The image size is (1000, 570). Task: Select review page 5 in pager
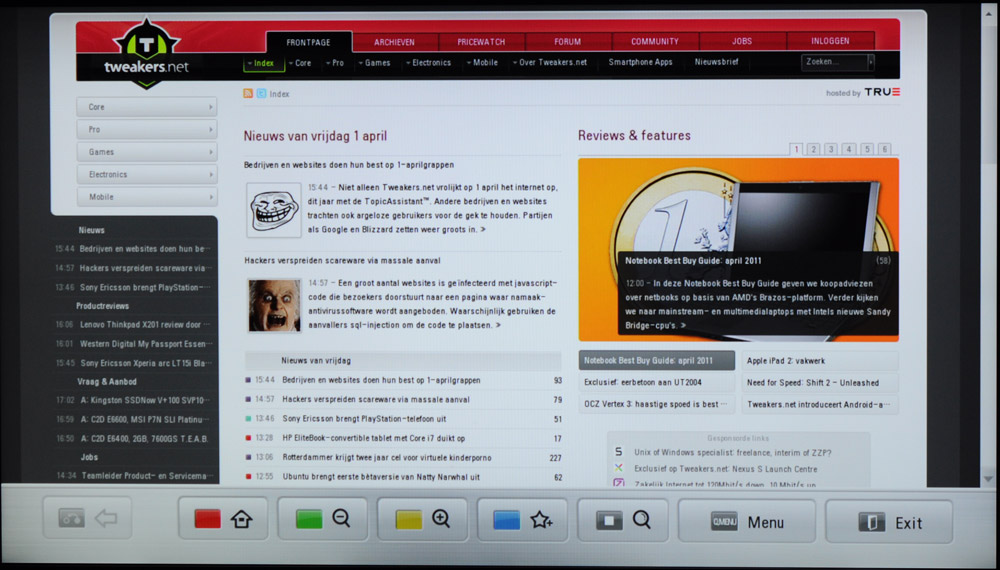867,149
